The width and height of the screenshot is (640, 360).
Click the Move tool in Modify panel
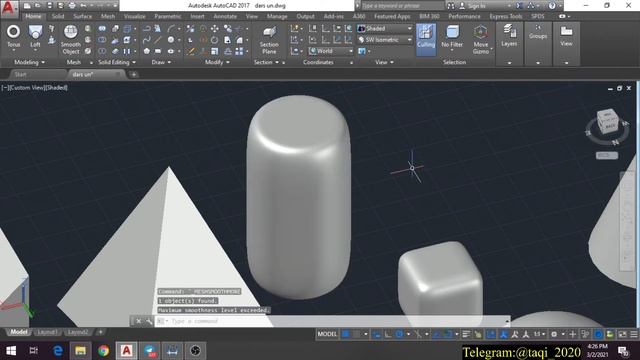pyautogui.click(x=214, y=29)
